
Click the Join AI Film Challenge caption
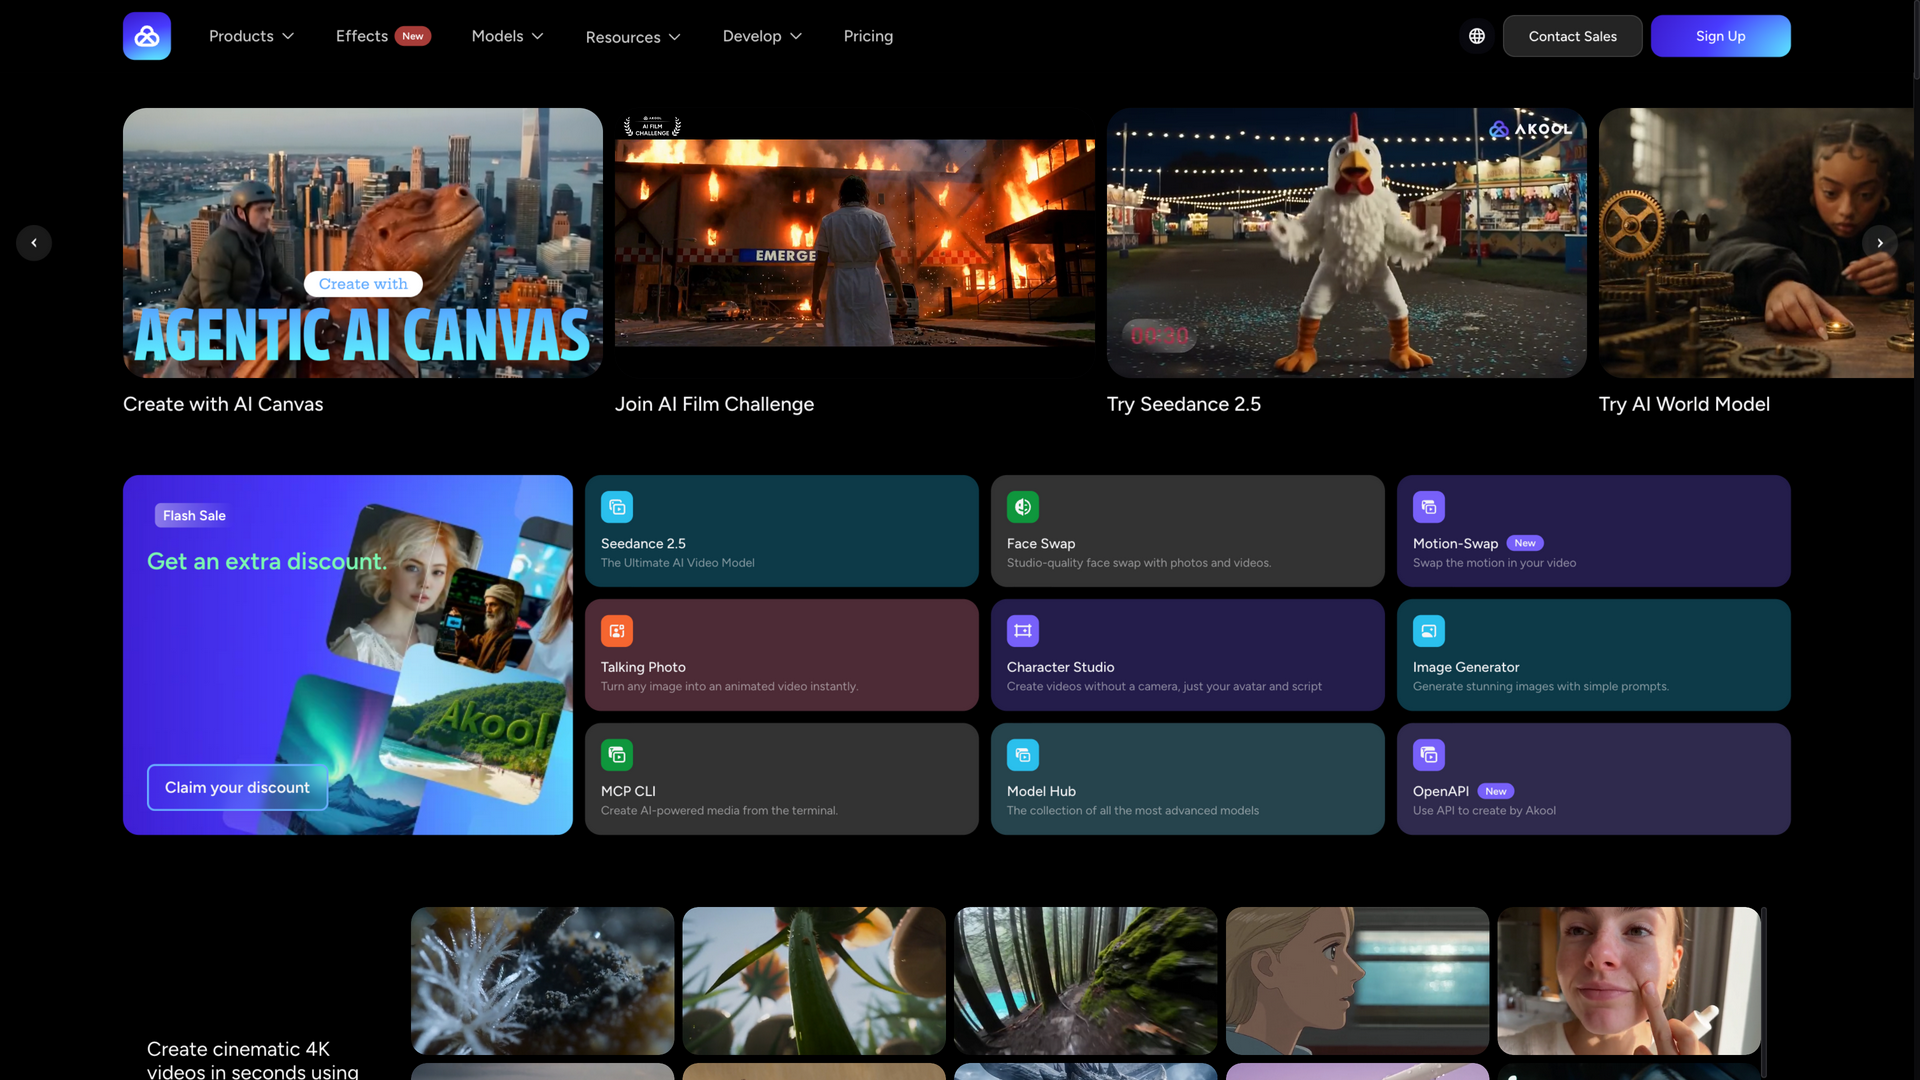tap(714, 404)
